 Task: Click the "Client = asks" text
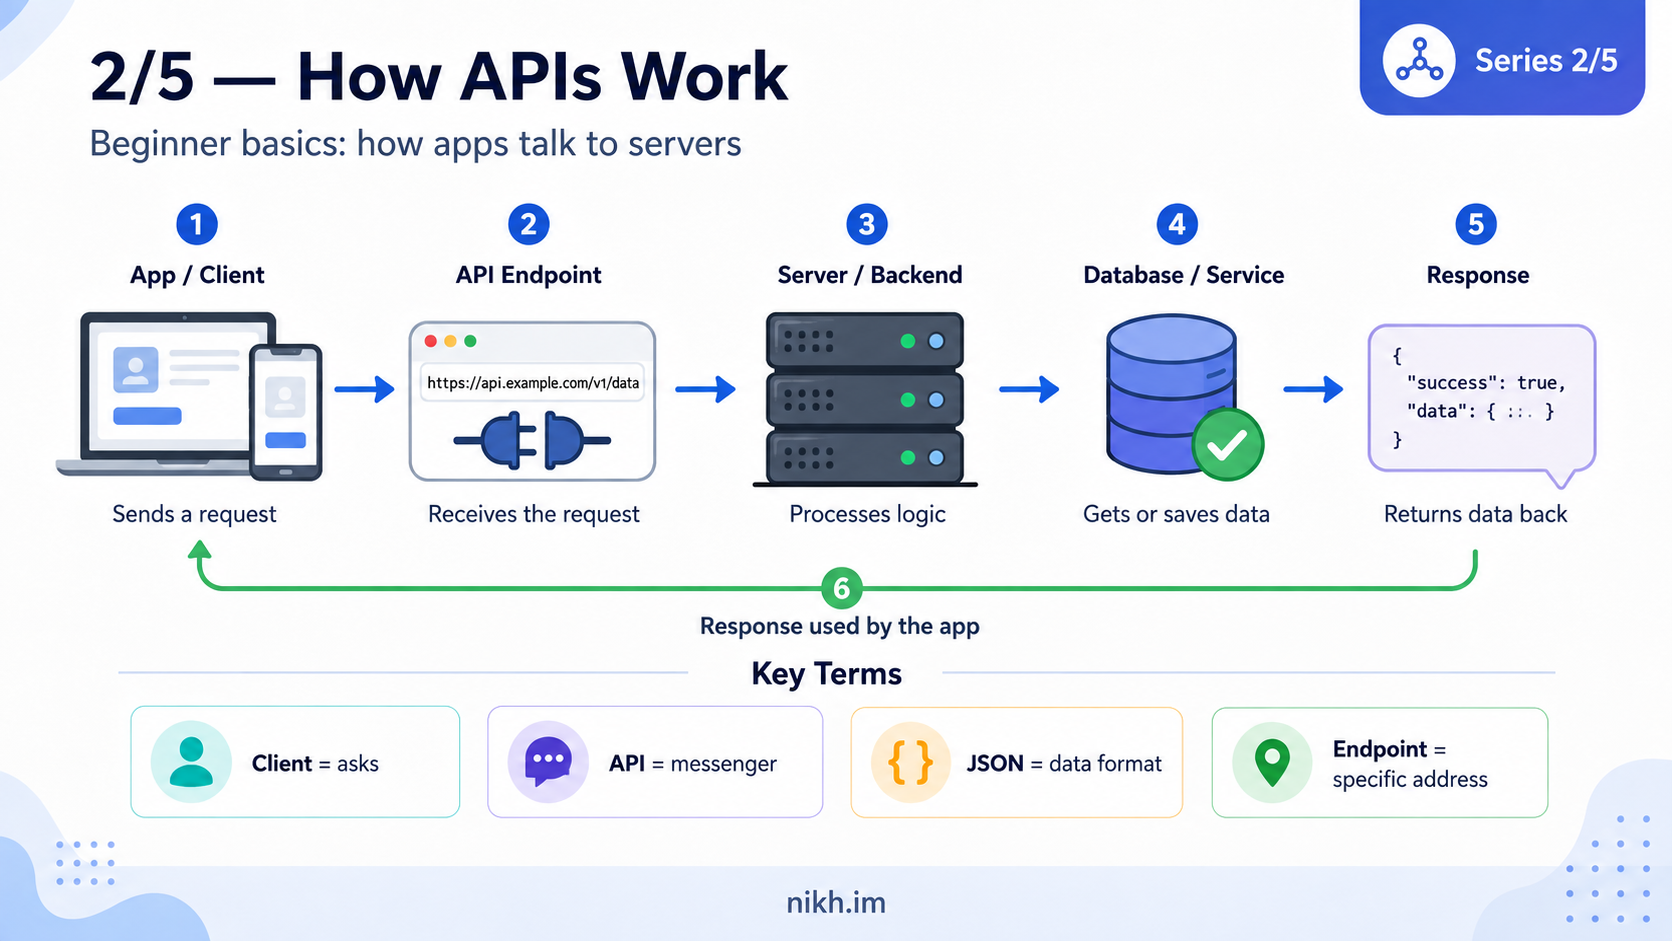pyautogui.click(x=315, y=764)
